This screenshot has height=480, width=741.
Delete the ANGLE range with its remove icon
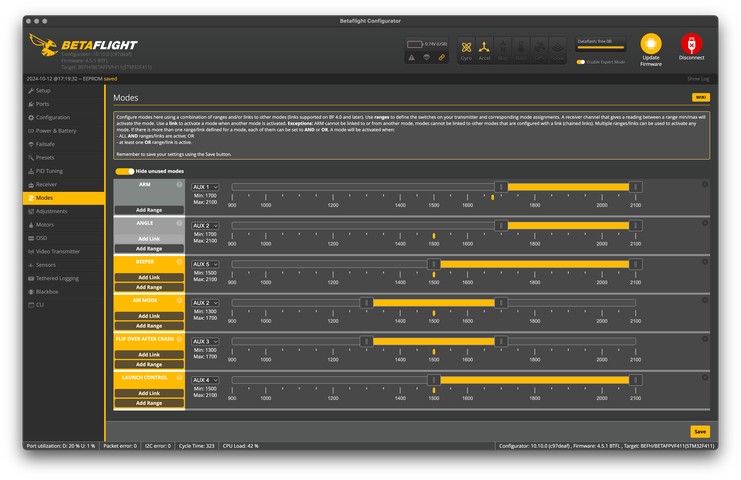(705, 223)
